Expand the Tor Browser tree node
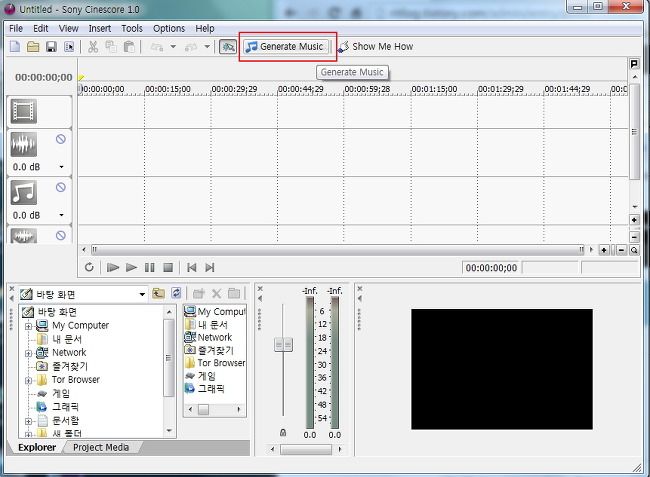 (x=28, y=380)
